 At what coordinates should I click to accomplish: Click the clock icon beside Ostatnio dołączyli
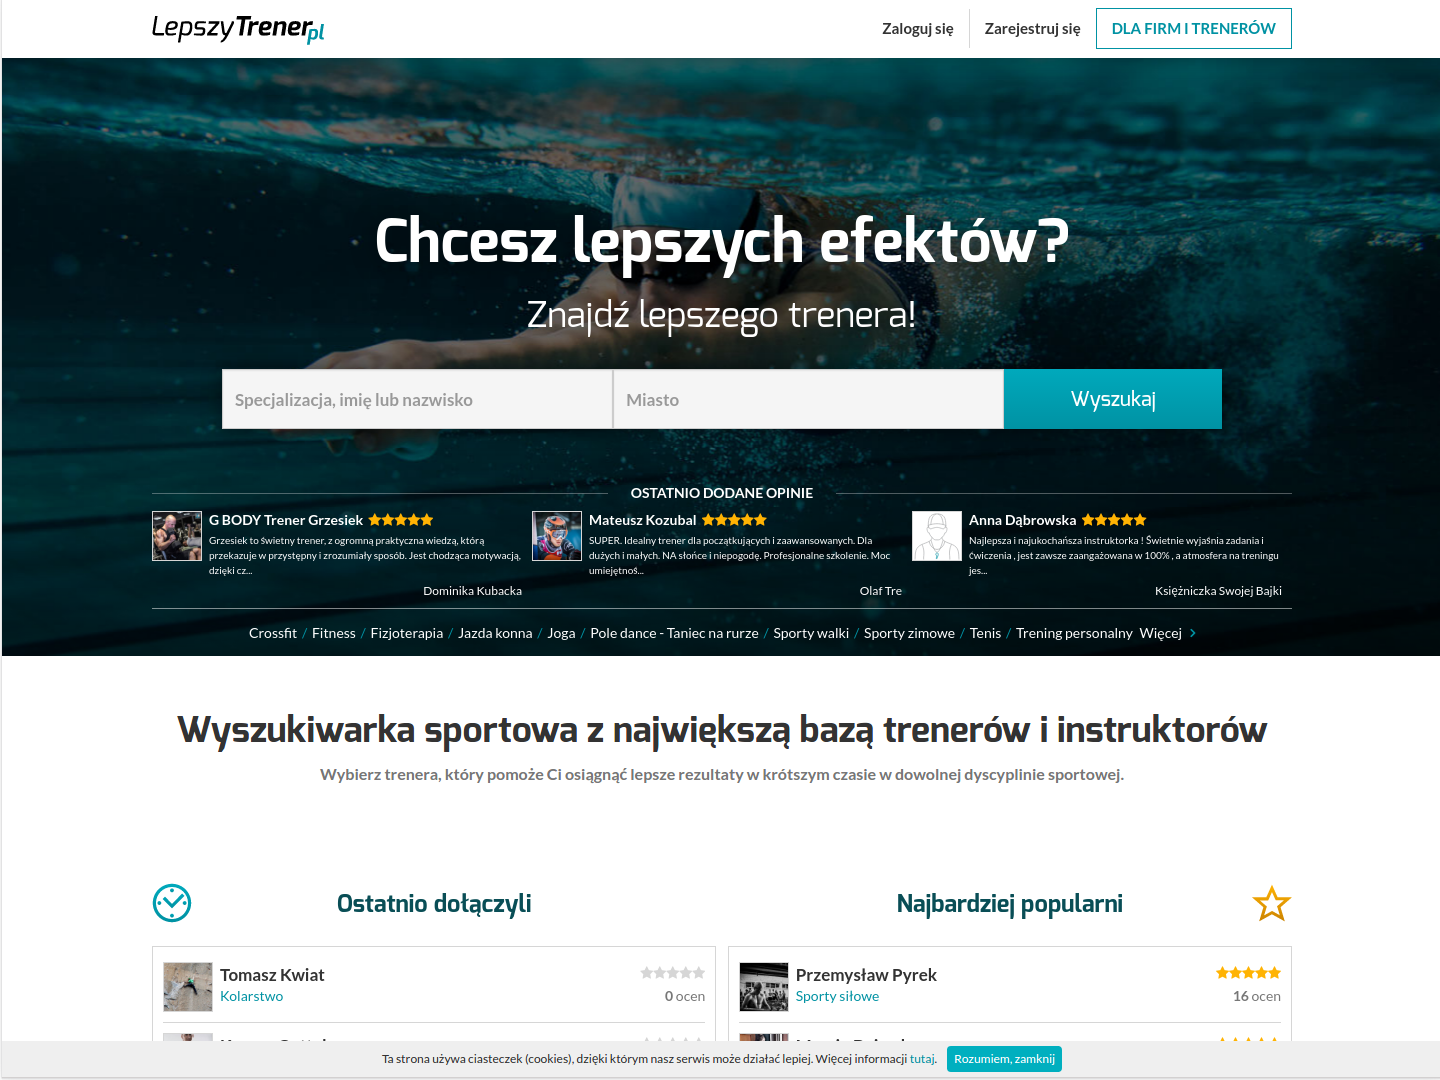[172, 903]
